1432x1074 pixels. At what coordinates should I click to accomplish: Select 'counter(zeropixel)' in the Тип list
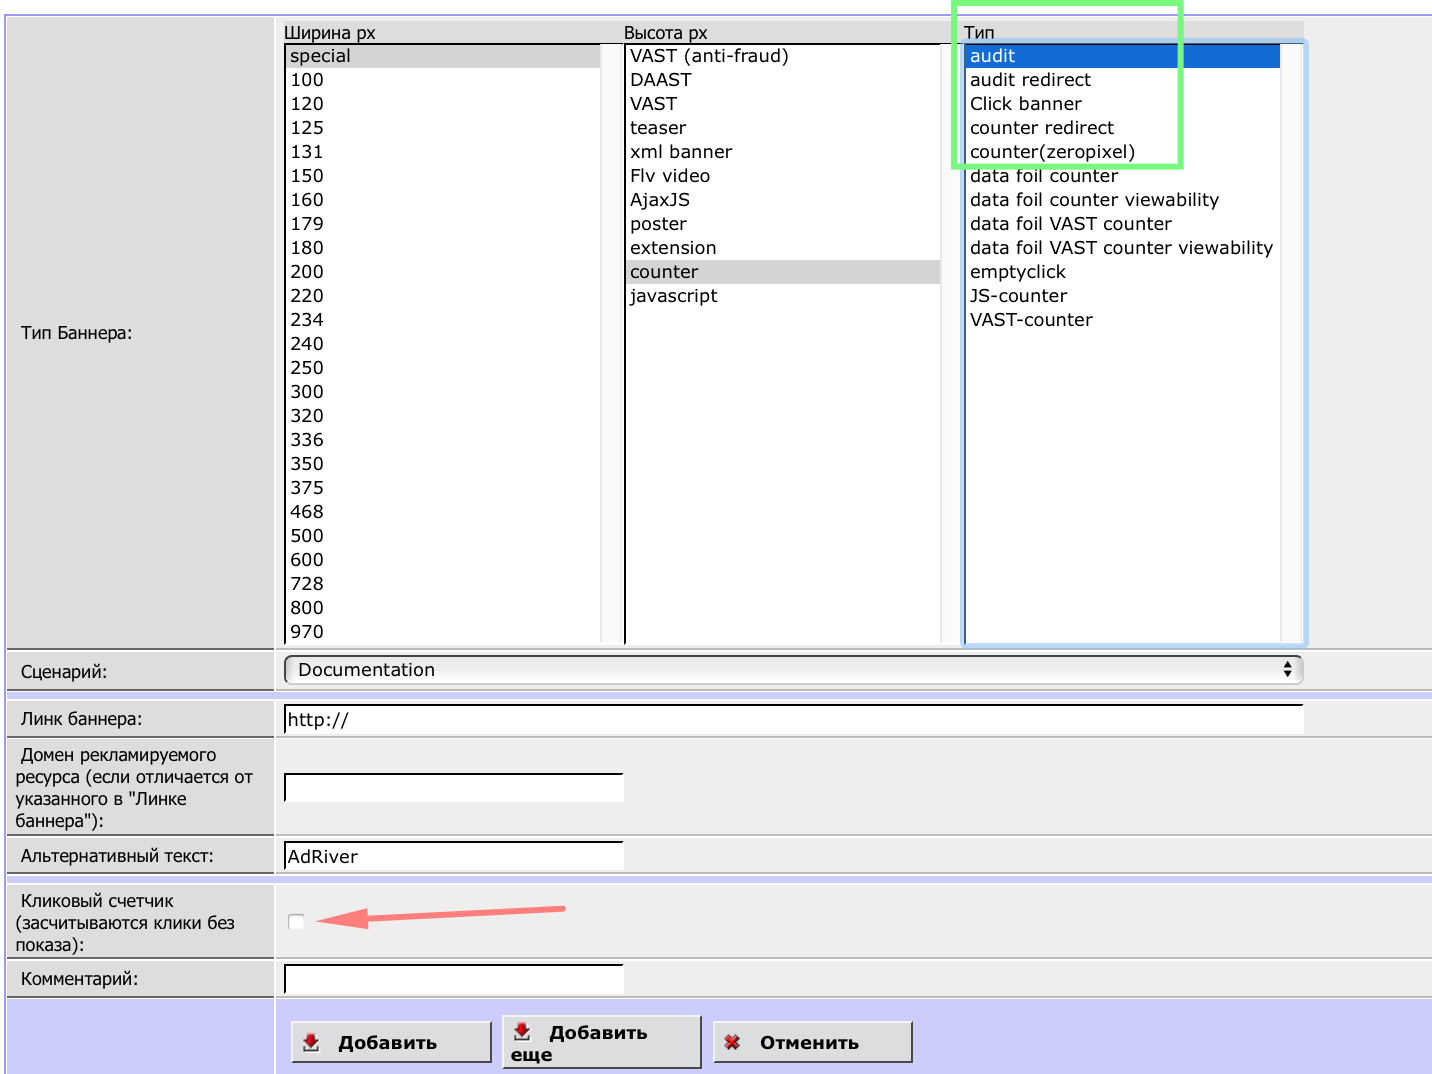pos(1123,152)
